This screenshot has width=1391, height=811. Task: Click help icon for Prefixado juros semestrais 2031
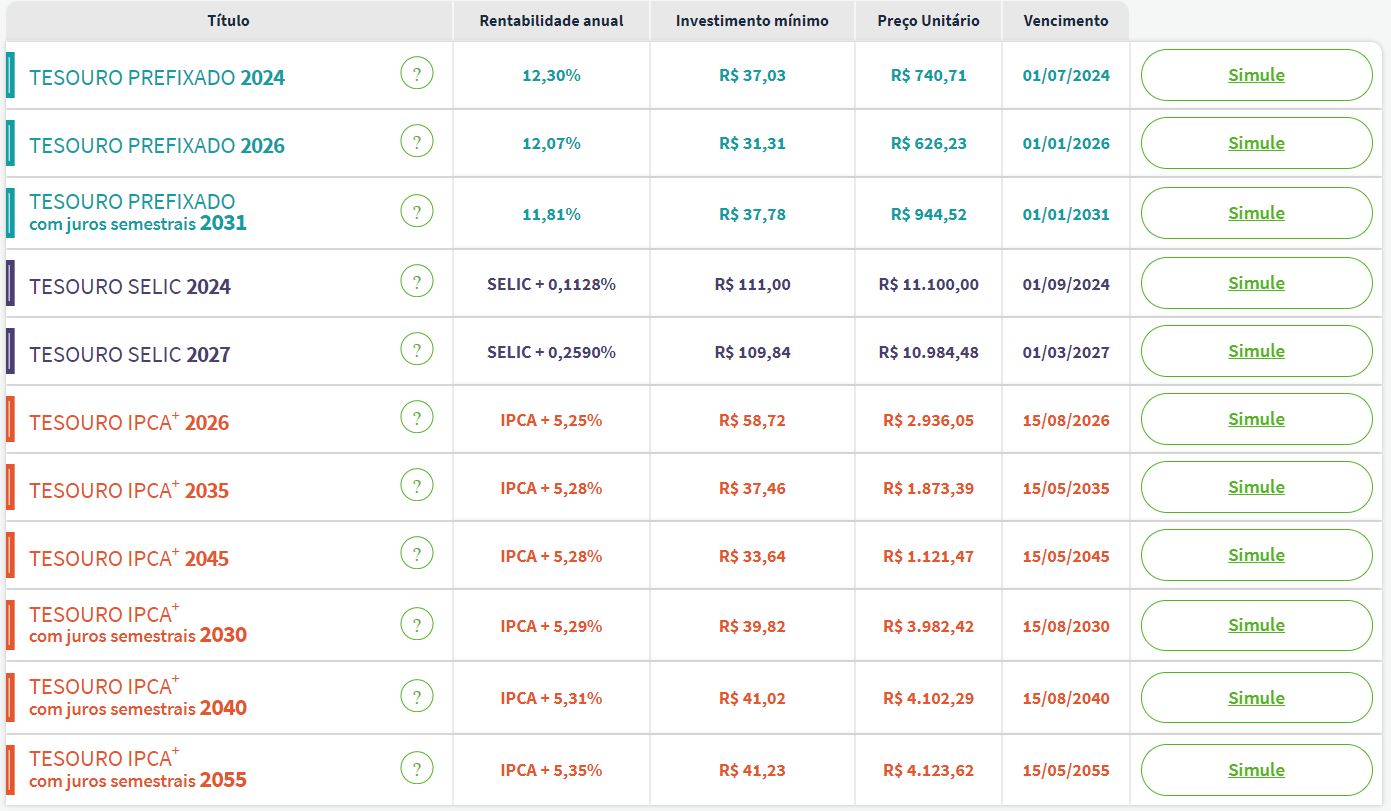coord(417,213)
